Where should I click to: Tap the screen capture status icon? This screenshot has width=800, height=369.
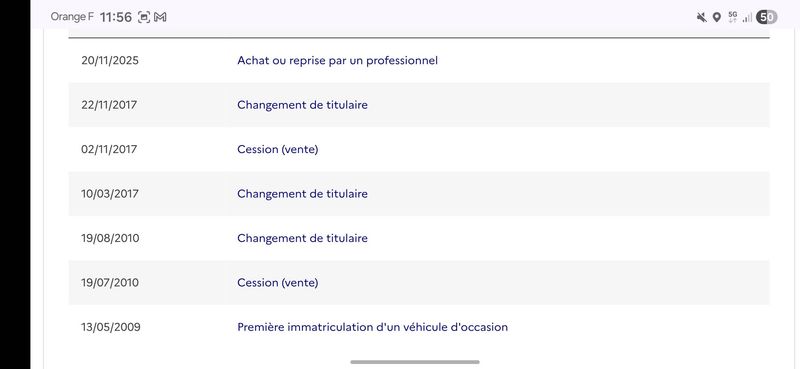pos(144,17)
